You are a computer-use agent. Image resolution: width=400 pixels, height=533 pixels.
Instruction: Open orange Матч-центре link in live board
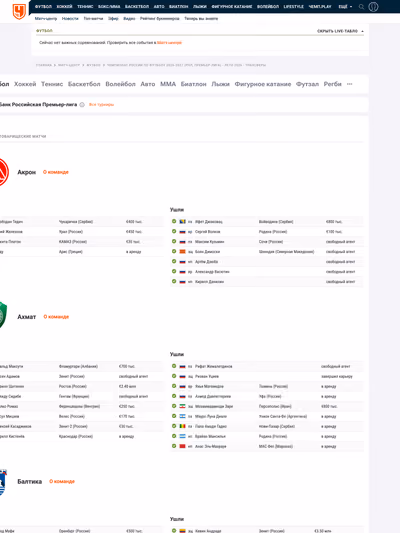coord(169,43)
